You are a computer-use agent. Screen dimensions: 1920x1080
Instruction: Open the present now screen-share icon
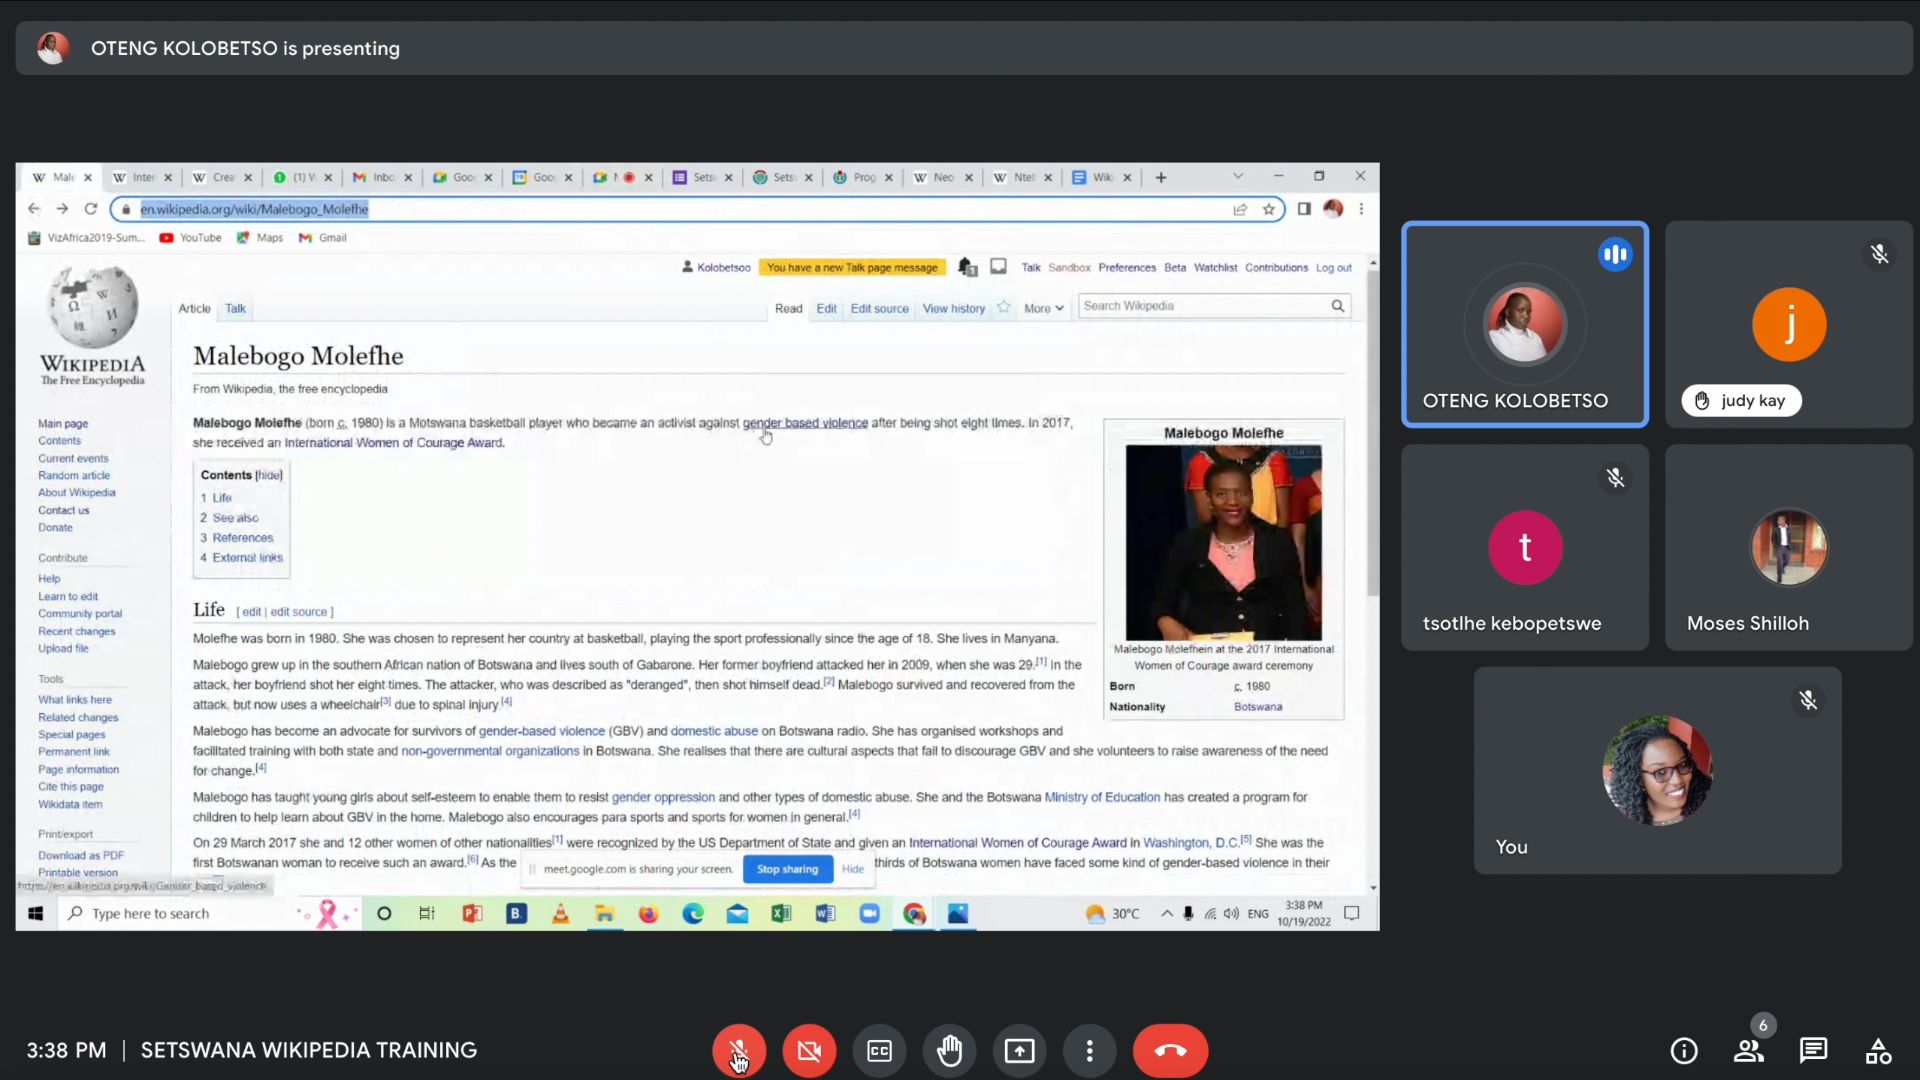pos(1019,1051)
